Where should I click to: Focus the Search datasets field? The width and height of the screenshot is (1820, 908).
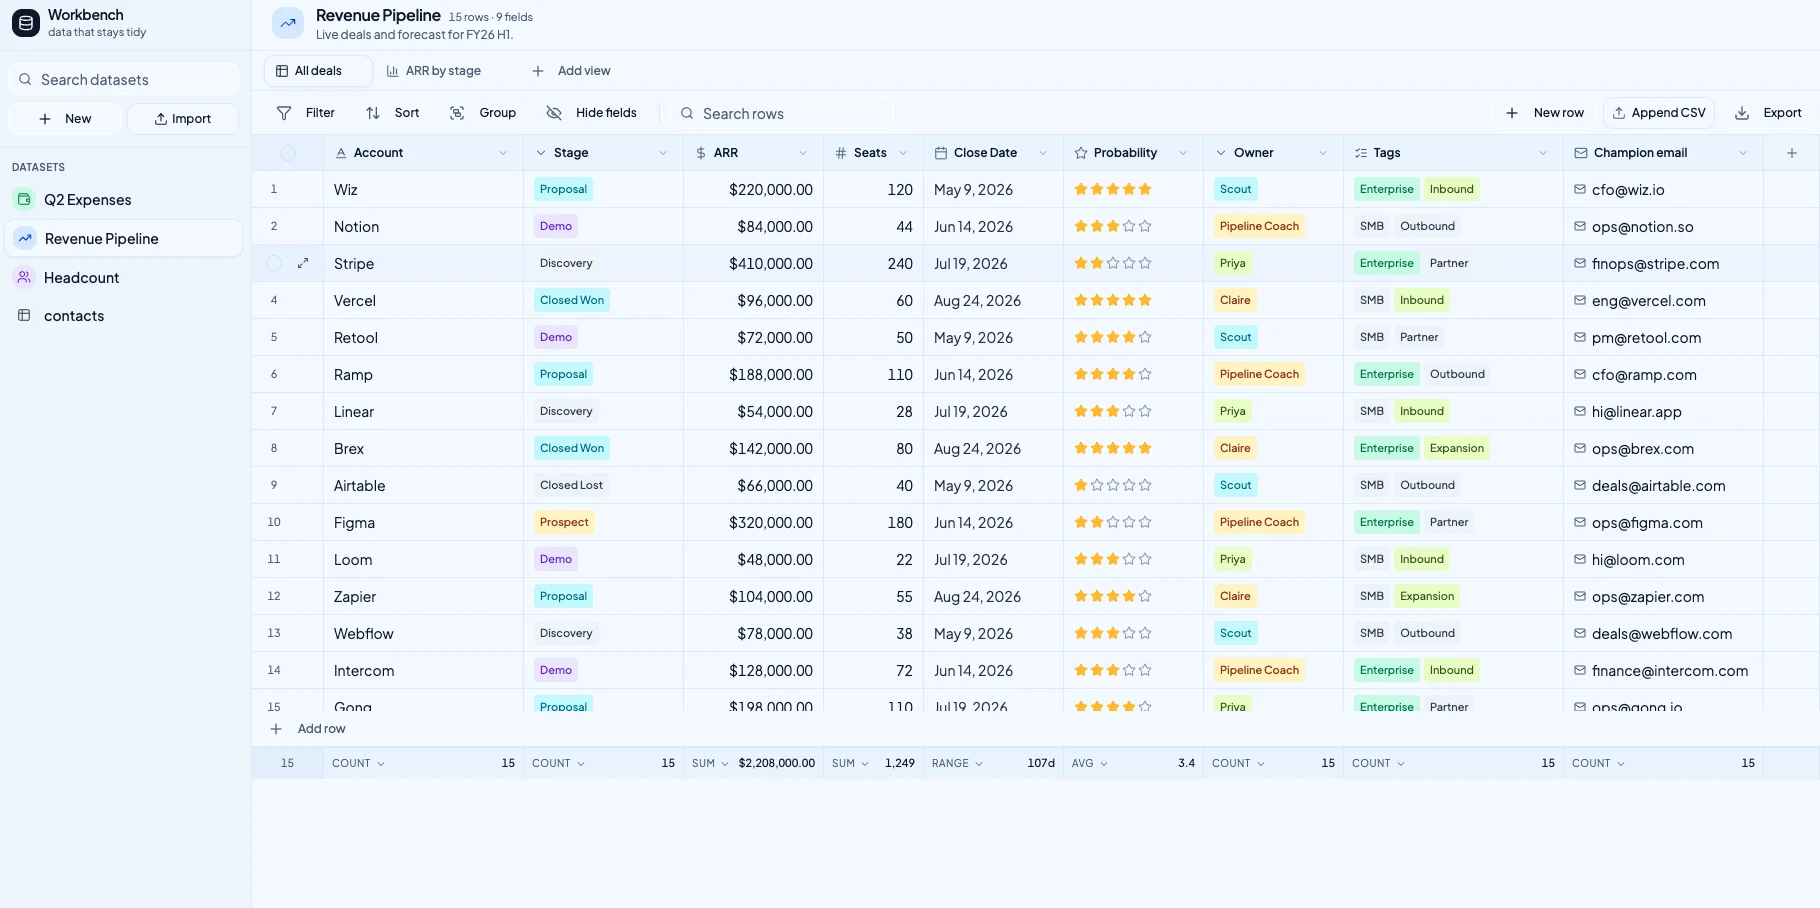coord(124,79)
